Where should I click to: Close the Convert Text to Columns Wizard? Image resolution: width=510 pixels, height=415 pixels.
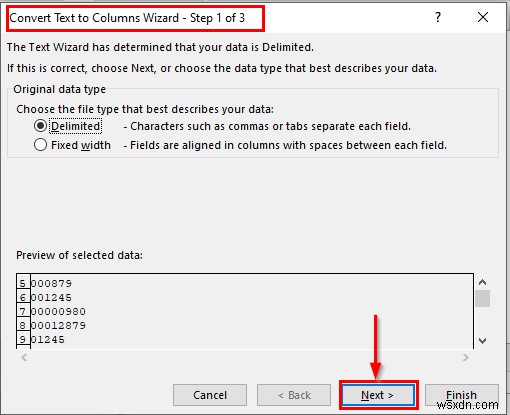click(483, 17)
